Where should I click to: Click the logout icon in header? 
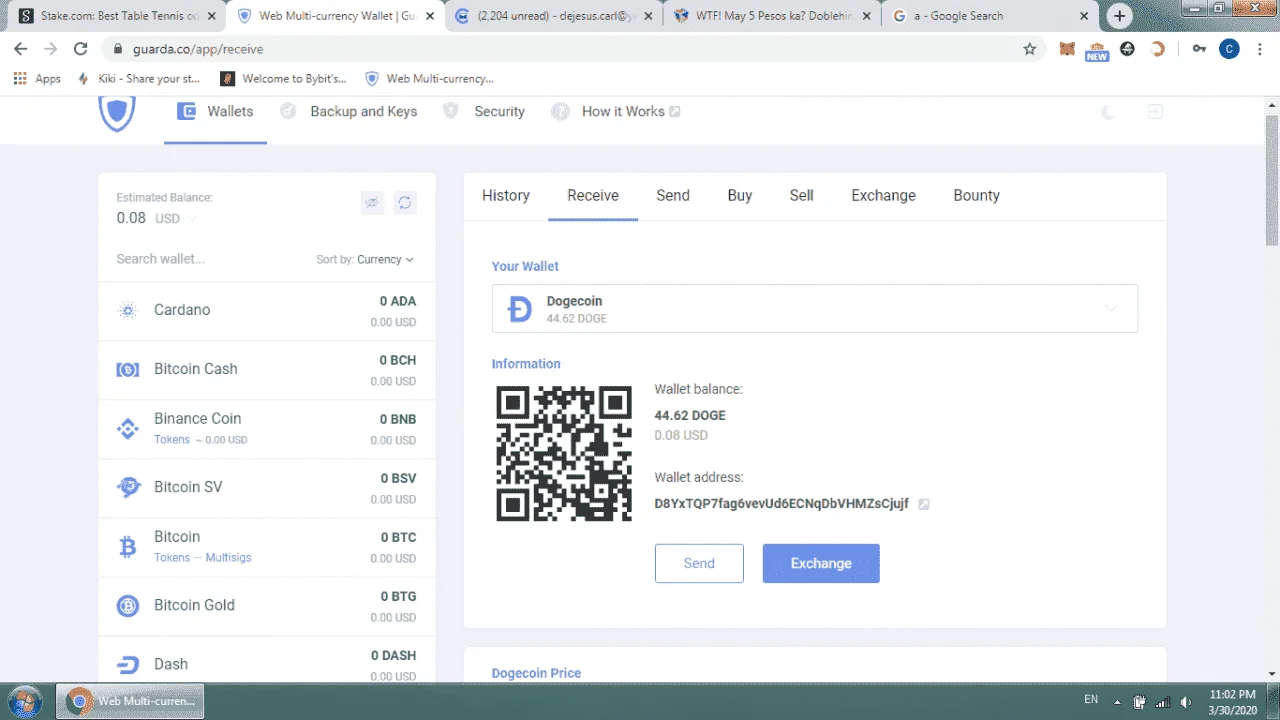click(x=1155, y=112)
